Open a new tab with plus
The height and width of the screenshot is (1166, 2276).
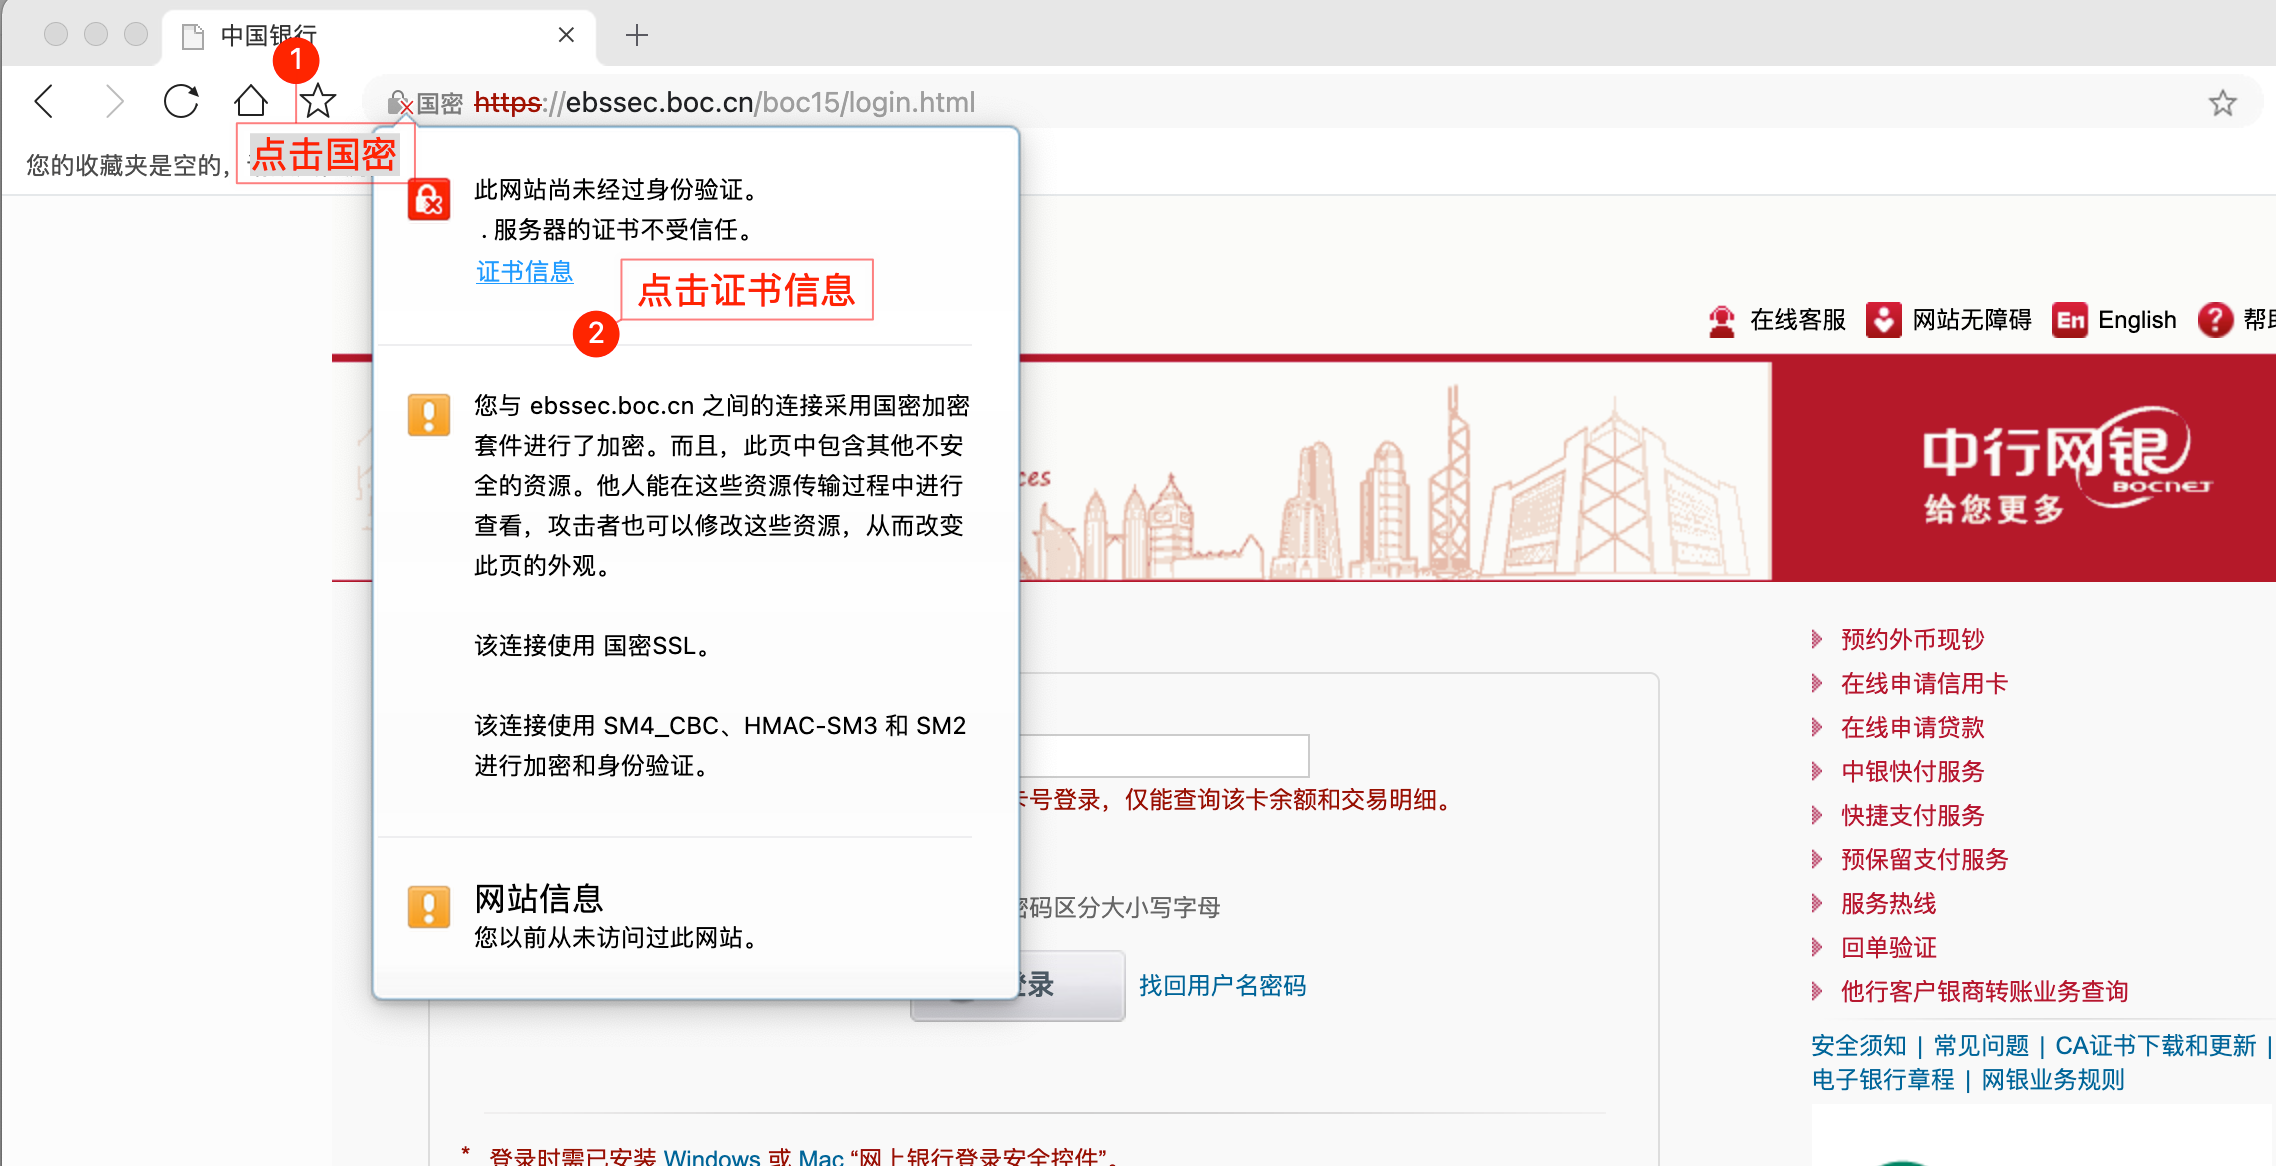tap(636, 36)
